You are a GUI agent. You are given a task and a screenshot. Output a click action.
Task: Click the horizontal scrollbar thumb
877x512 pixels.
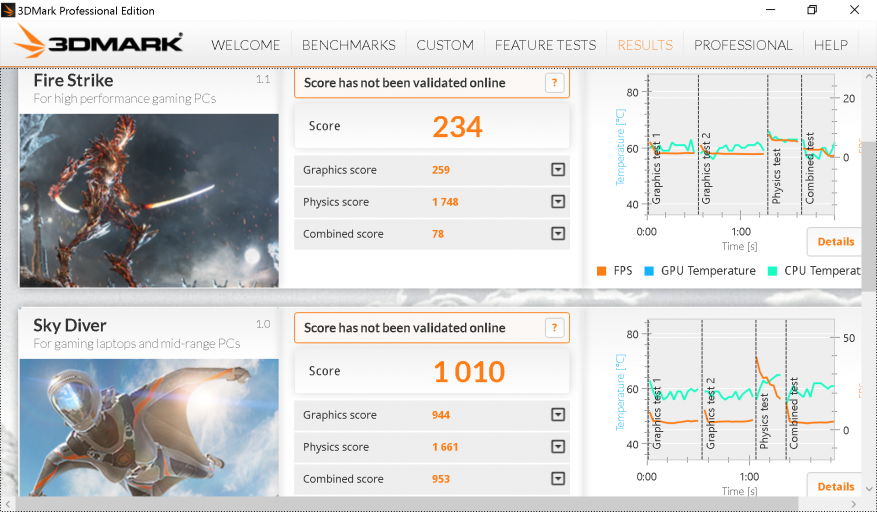(407, 504)
